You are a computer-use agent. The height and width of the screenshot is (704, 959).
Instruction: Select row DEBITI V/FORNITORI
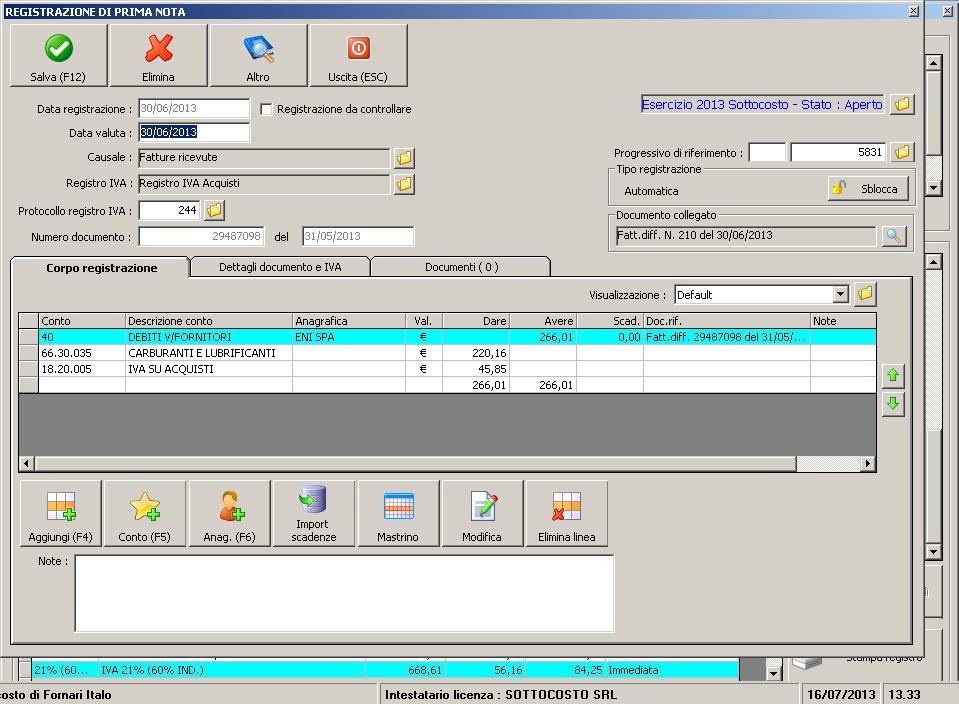pos(447,337)
